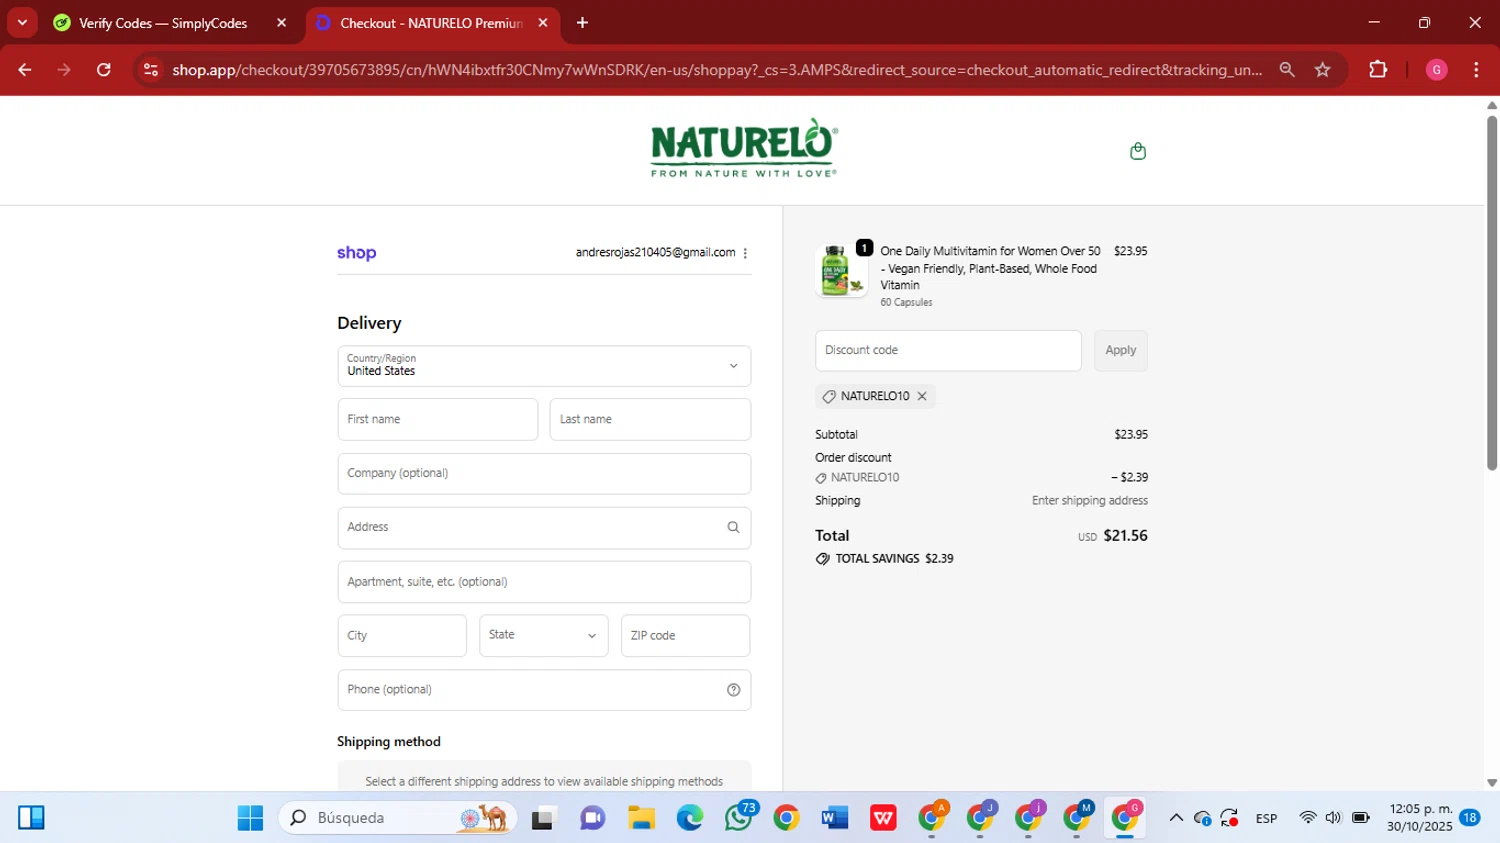The width and height of the screenshot is (1500, 843).
Task: Close the Checkout - NATURELO tab
Action: click(x=543, y=23)
